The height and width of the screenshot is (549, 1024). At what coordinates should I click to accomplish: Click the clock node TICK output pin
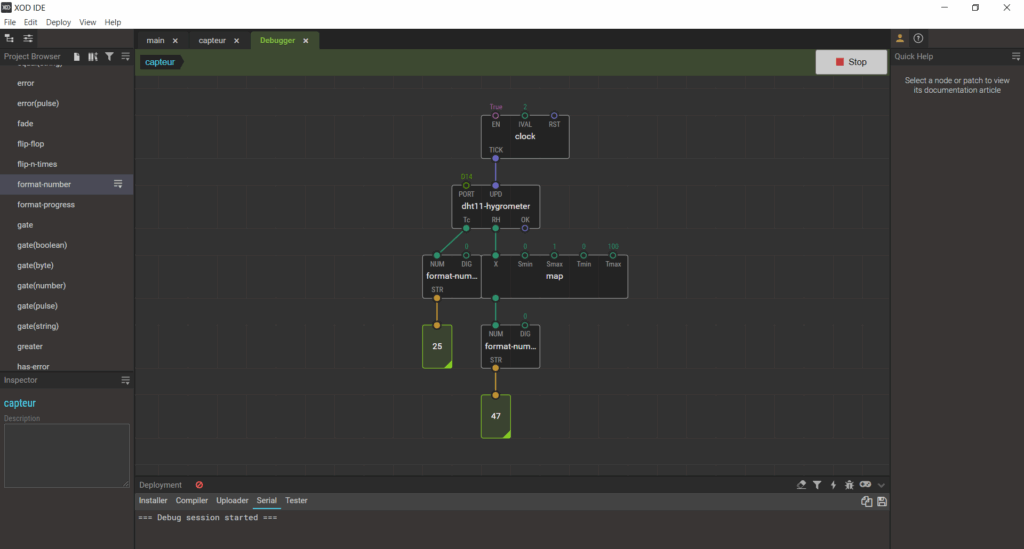pos(496,158)
